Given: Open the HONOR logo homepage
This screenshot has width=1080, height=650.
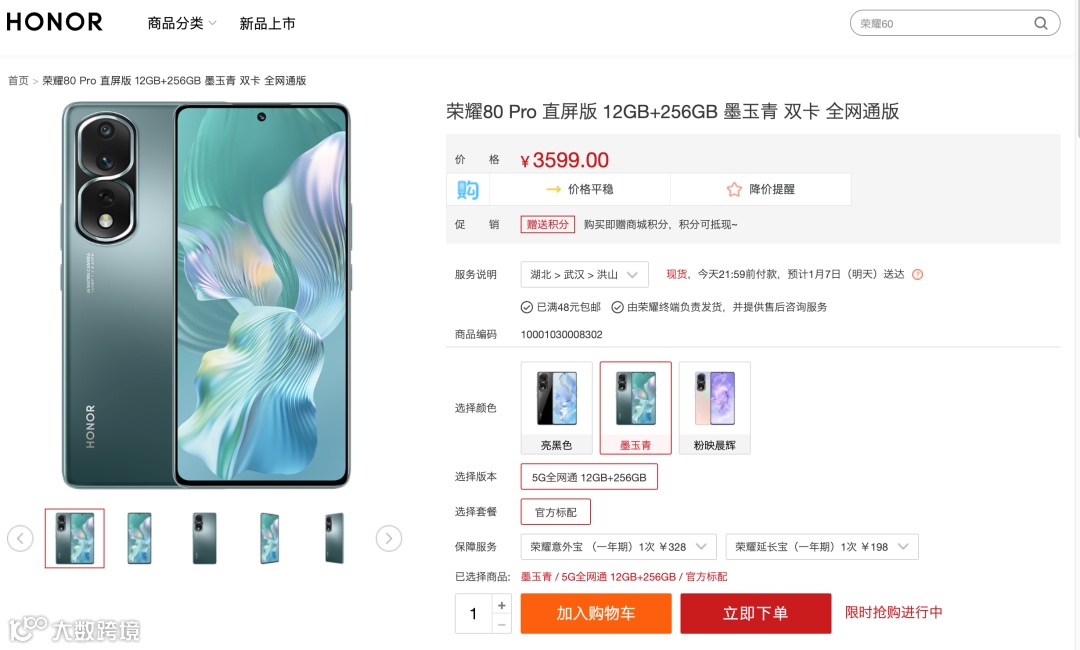Looking at the screenshot, I should click(54, 22).
